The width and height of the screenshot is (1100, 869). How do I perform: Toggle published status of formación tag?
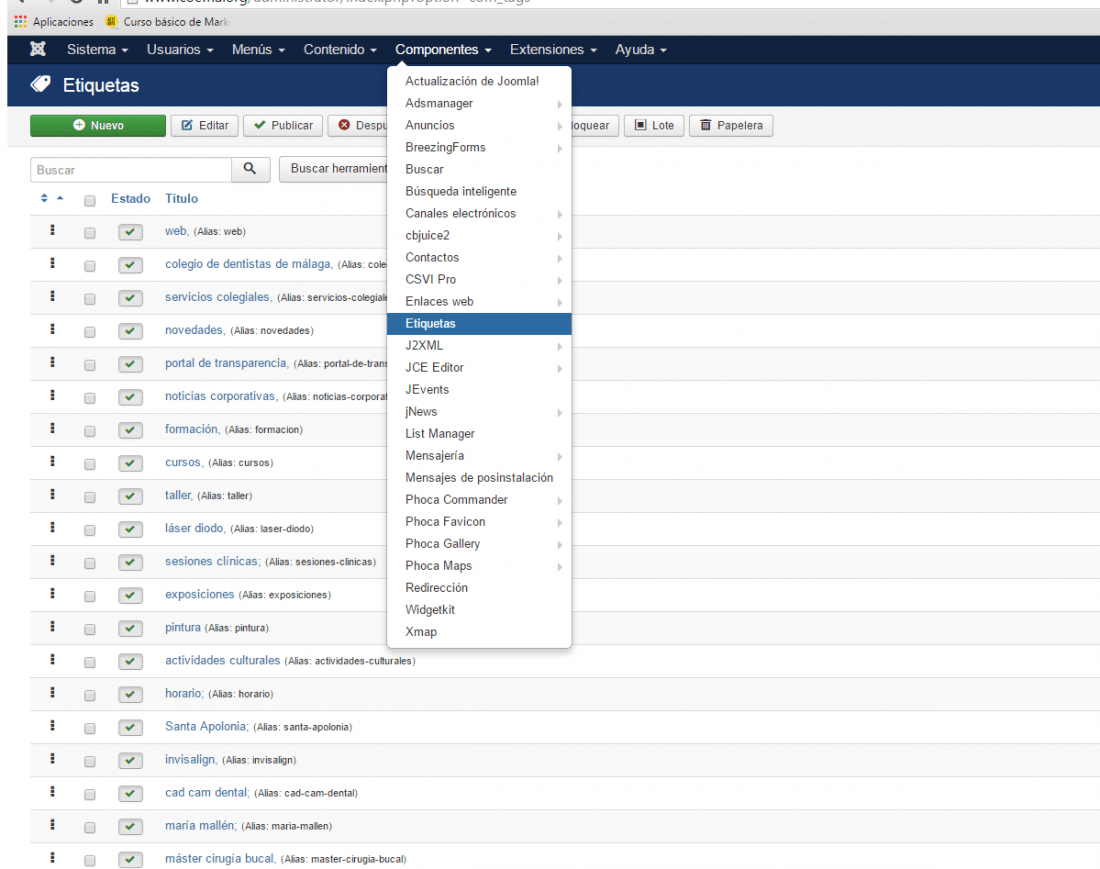tap(130, 430)
